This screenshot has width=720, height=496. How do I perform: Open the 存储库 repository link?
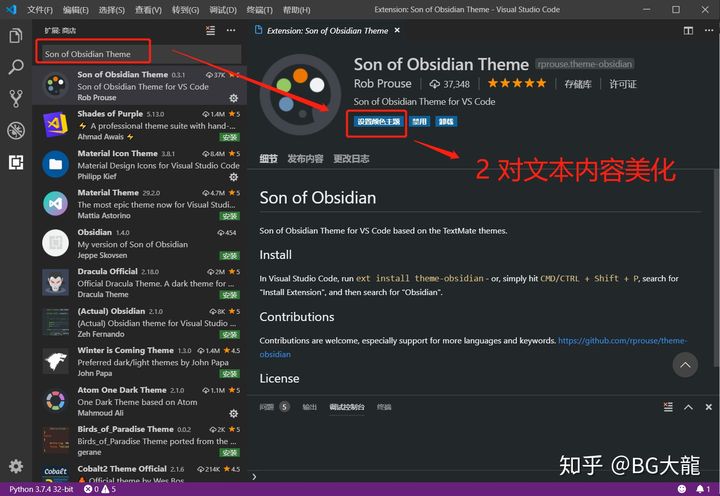coord(578,84)
